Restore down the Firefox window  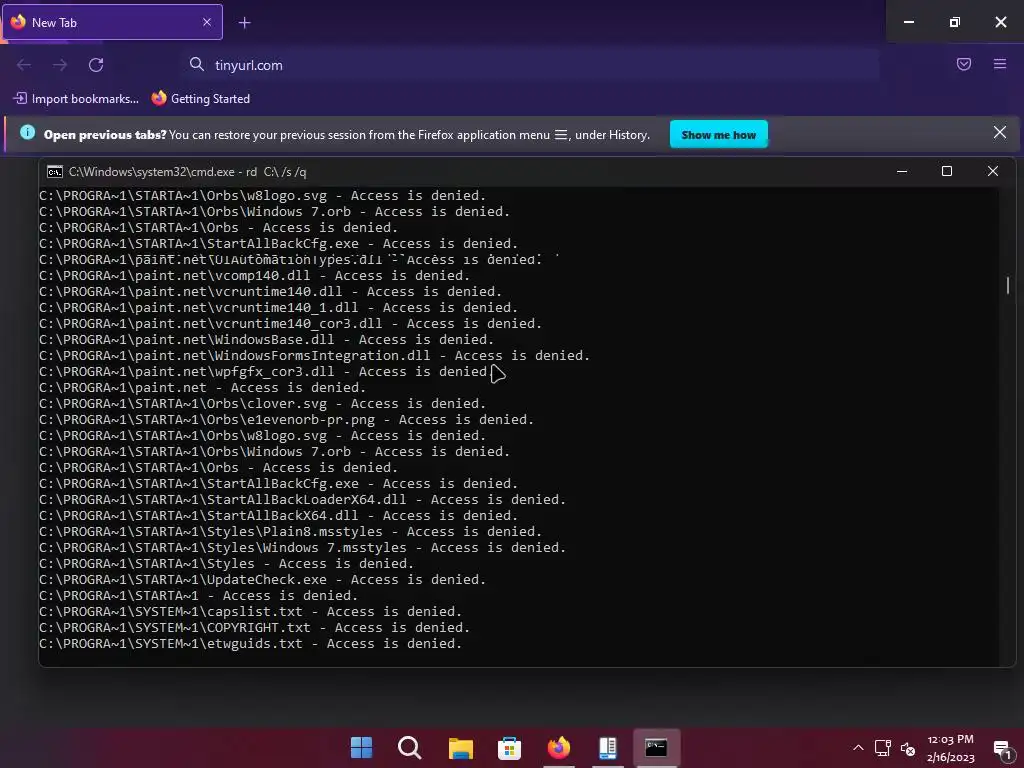pyautogui.click(x=955, y=22)
